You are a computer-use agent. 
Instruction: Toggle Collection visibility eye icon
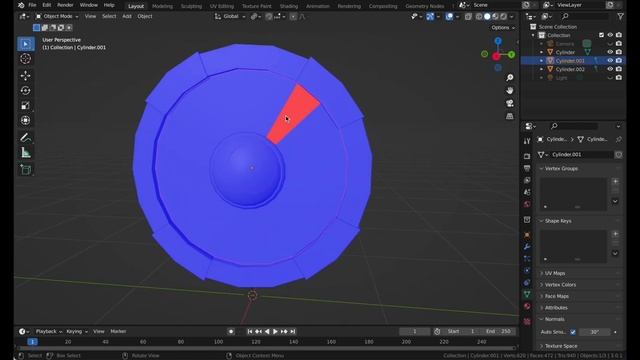pos(610,35)
